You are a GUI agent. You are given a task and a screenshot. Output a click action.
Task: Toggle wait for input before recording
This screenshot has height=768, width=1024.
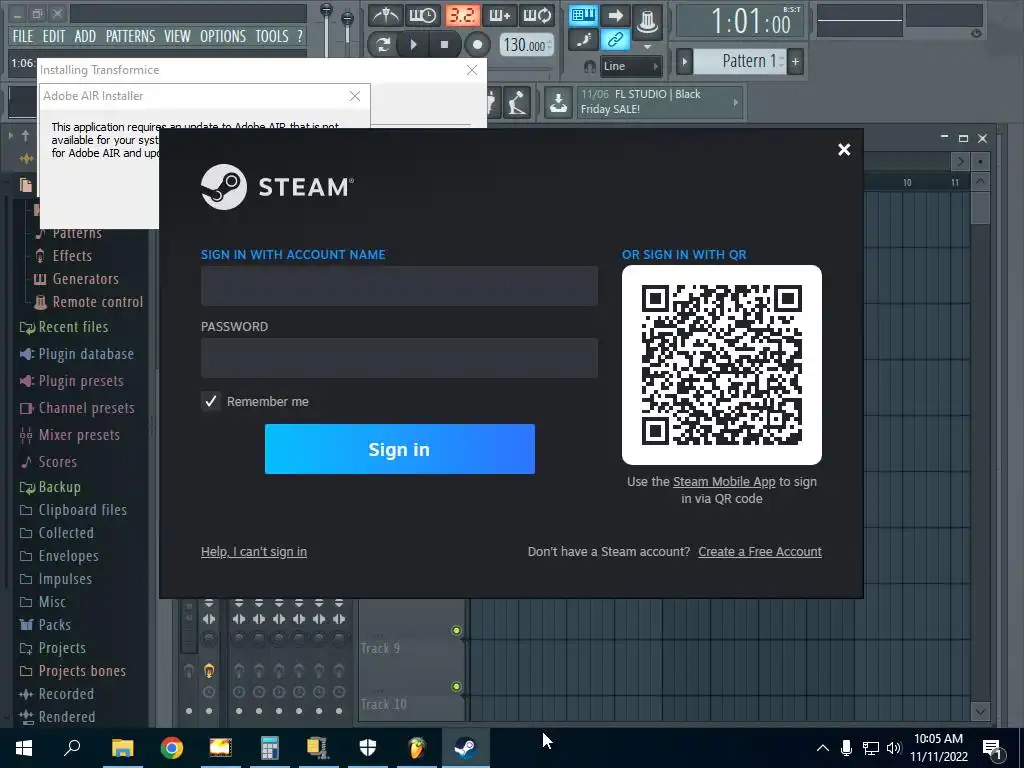423,15
